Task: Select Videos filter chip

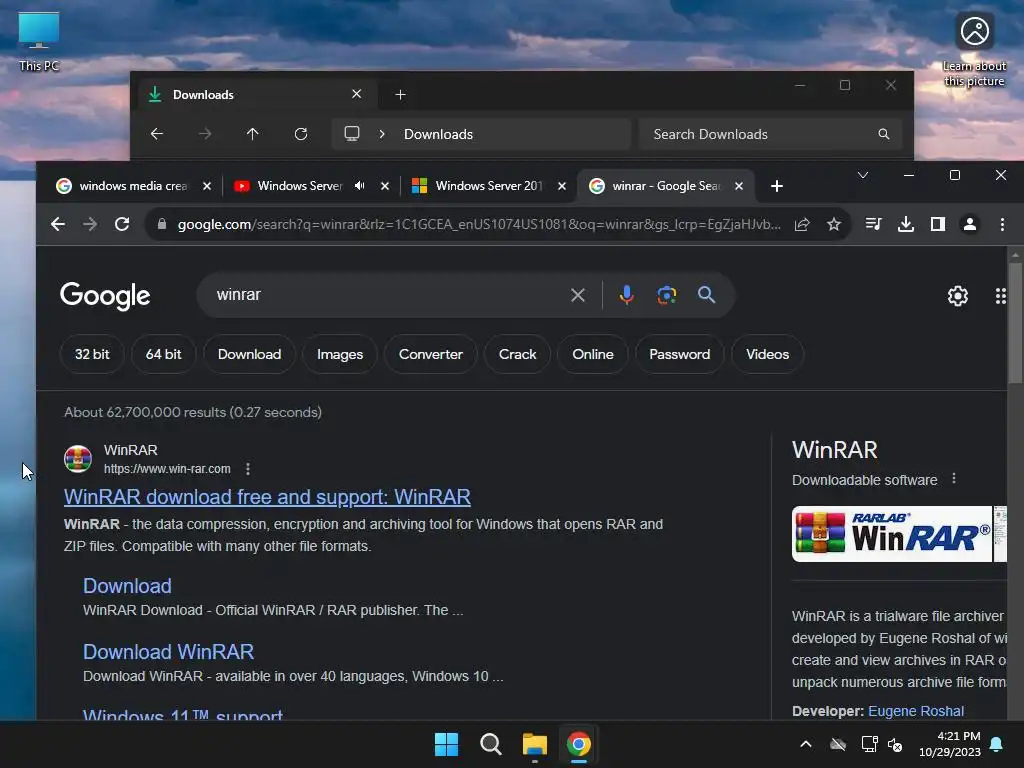Action: tap(767, 354)
